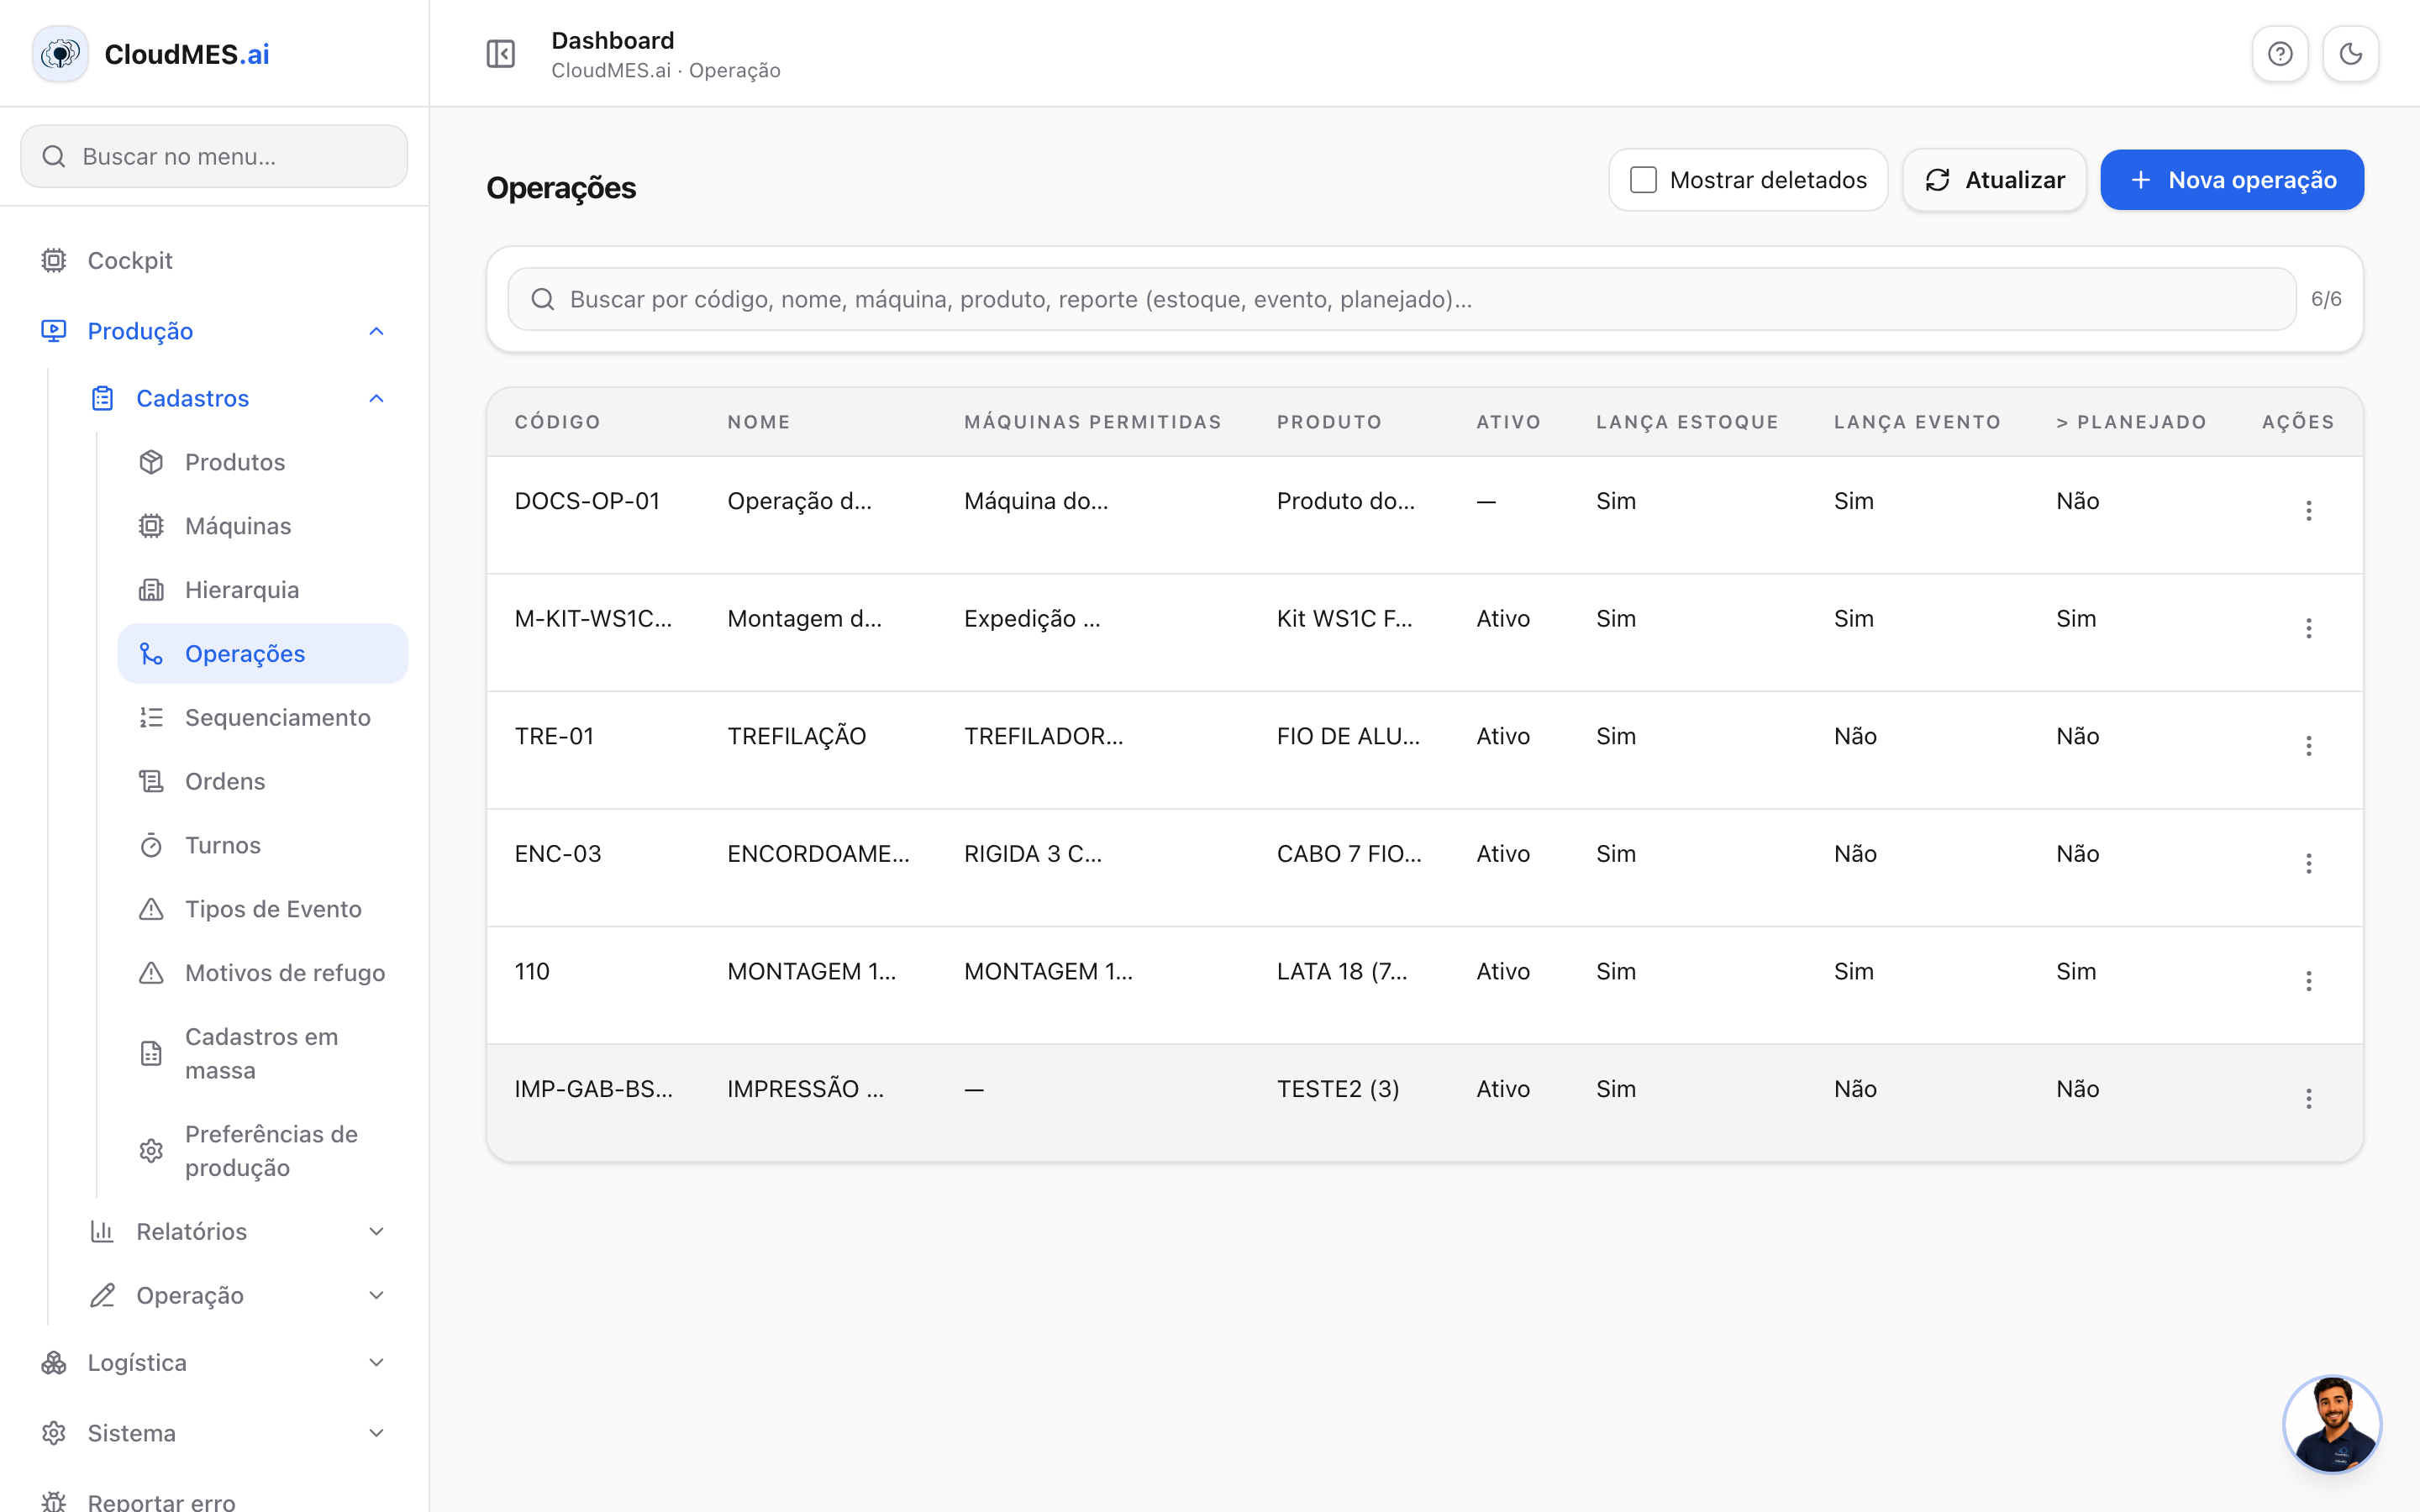Collapse sidebar with the panel toggle icon

(x=500, y=54)
